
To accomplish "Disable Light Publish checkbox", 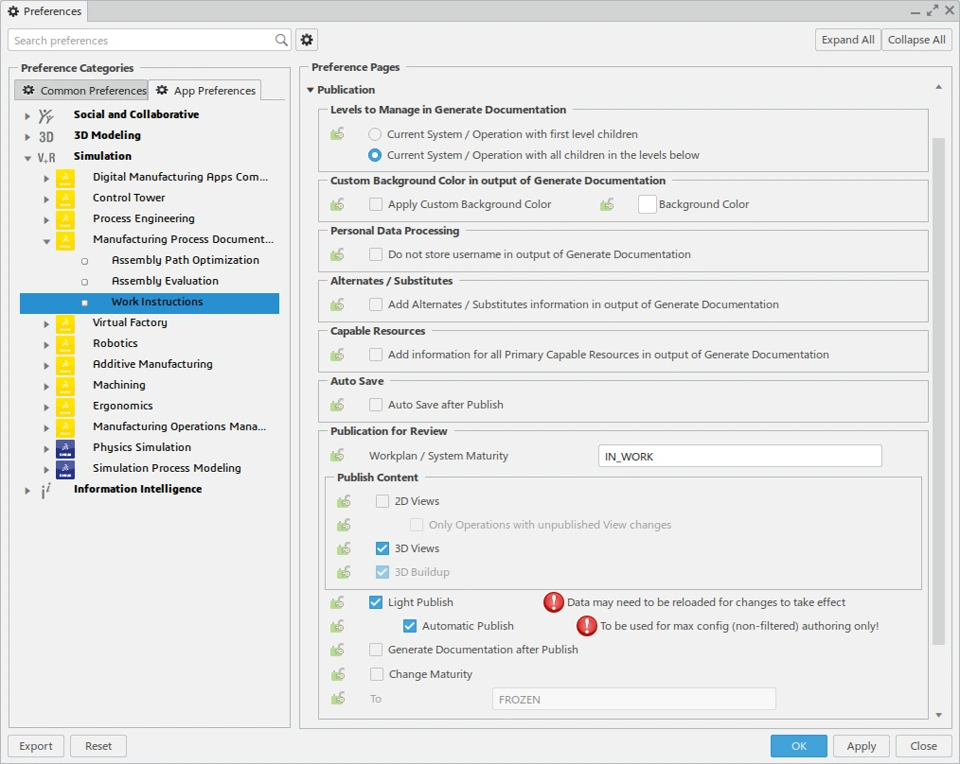I will coord(376,602).
